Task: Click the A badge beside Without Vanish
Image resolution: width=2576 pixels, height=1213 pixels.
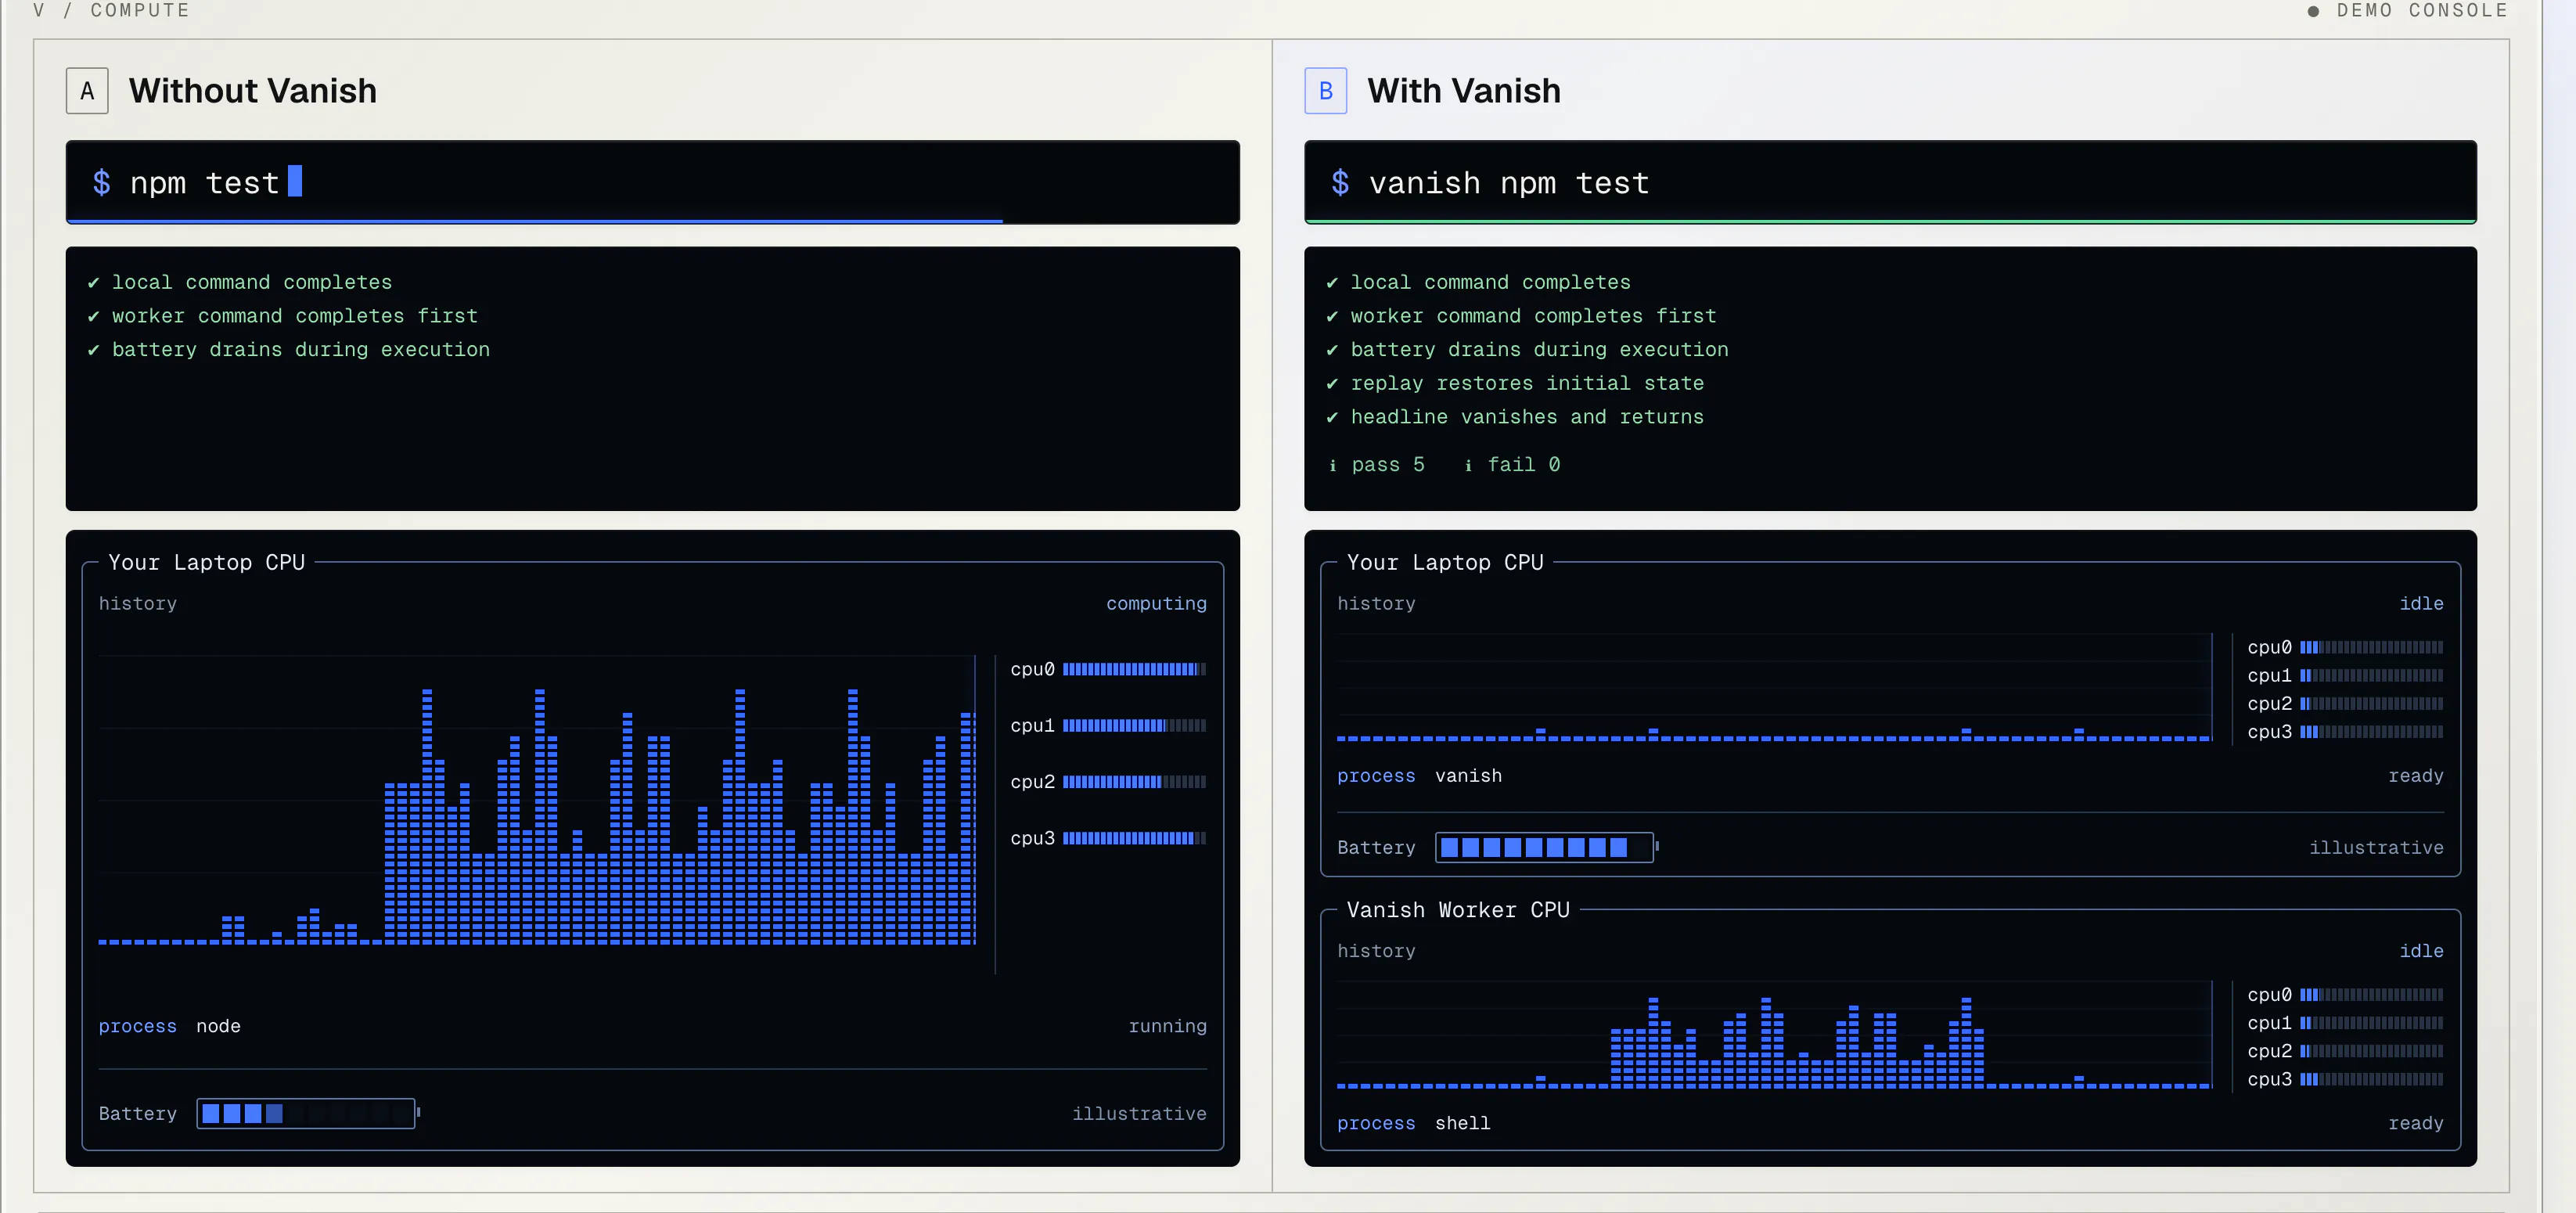Action: 87,91
